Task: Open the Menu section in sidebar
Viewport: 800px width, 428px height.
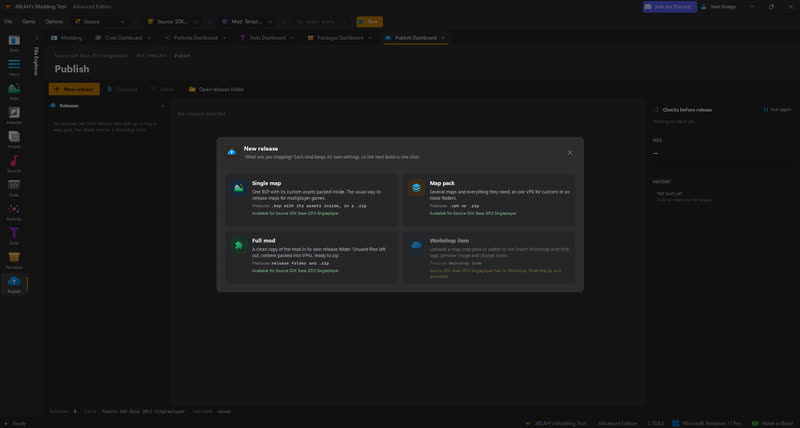Action: click(x=14, y=67)
